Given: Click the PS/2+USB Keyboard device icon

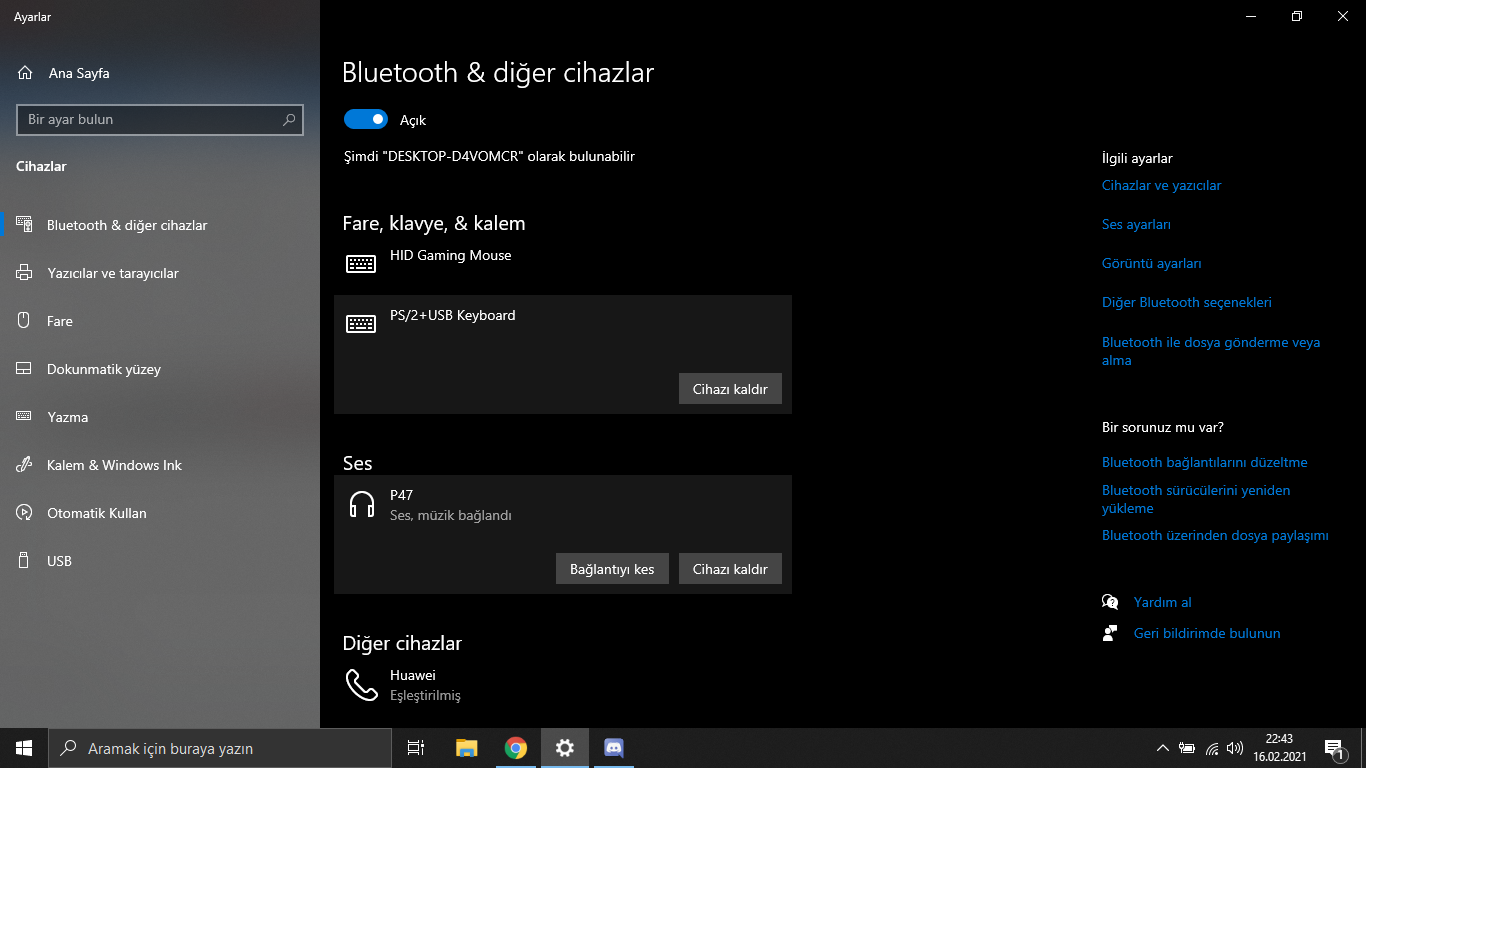Looking at the screenshot, I should click(x=361, y=324).
